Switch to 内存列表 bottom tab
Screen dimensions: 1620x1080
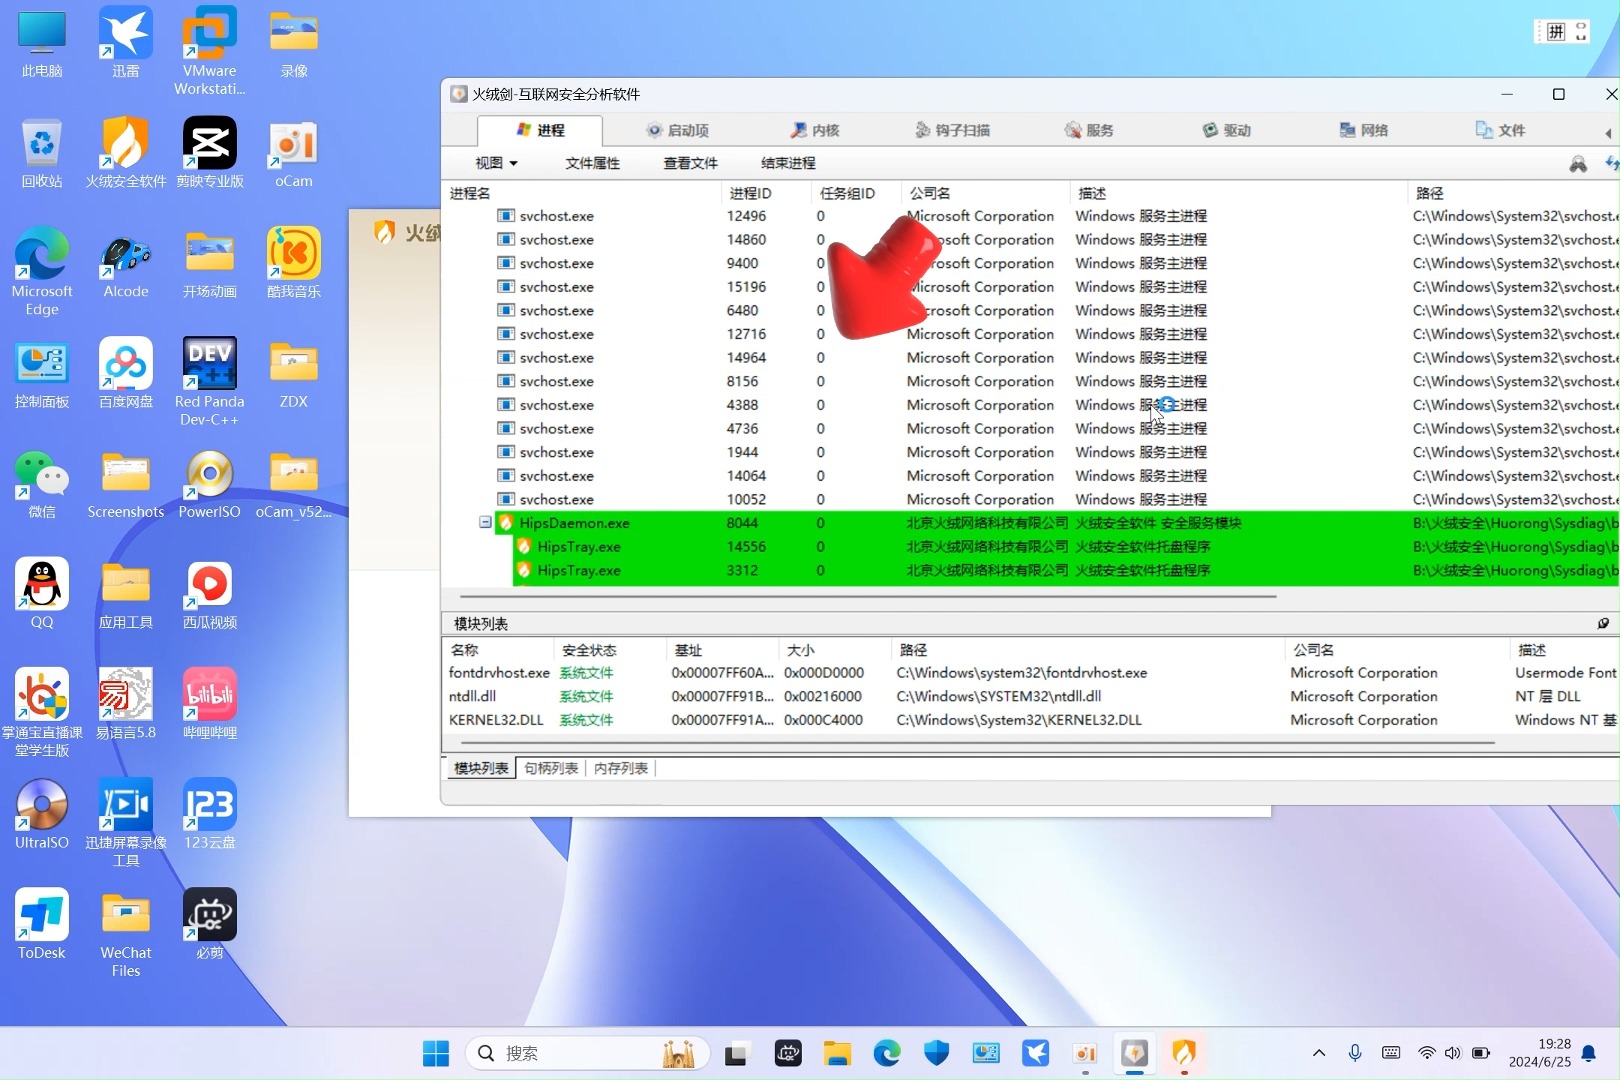point(621,768)
